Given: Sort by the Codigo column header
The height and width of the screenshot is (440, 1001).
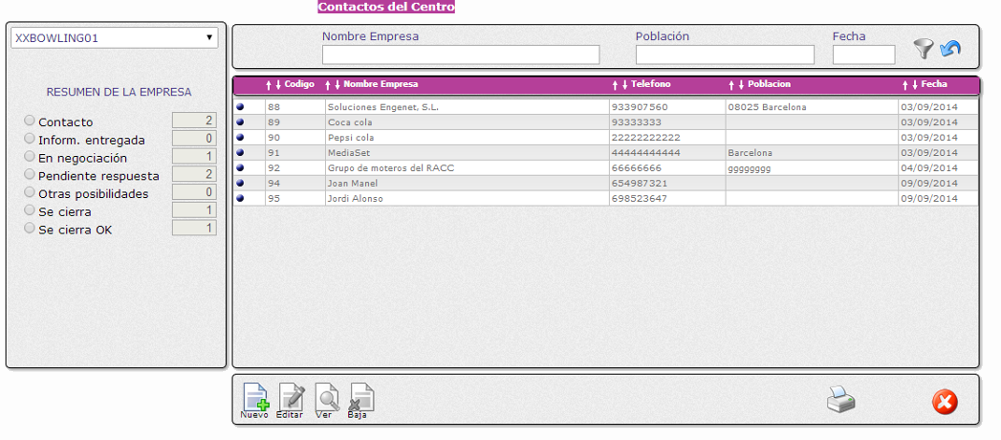Looking at the screenshot, I should click(x=299, y=85).
